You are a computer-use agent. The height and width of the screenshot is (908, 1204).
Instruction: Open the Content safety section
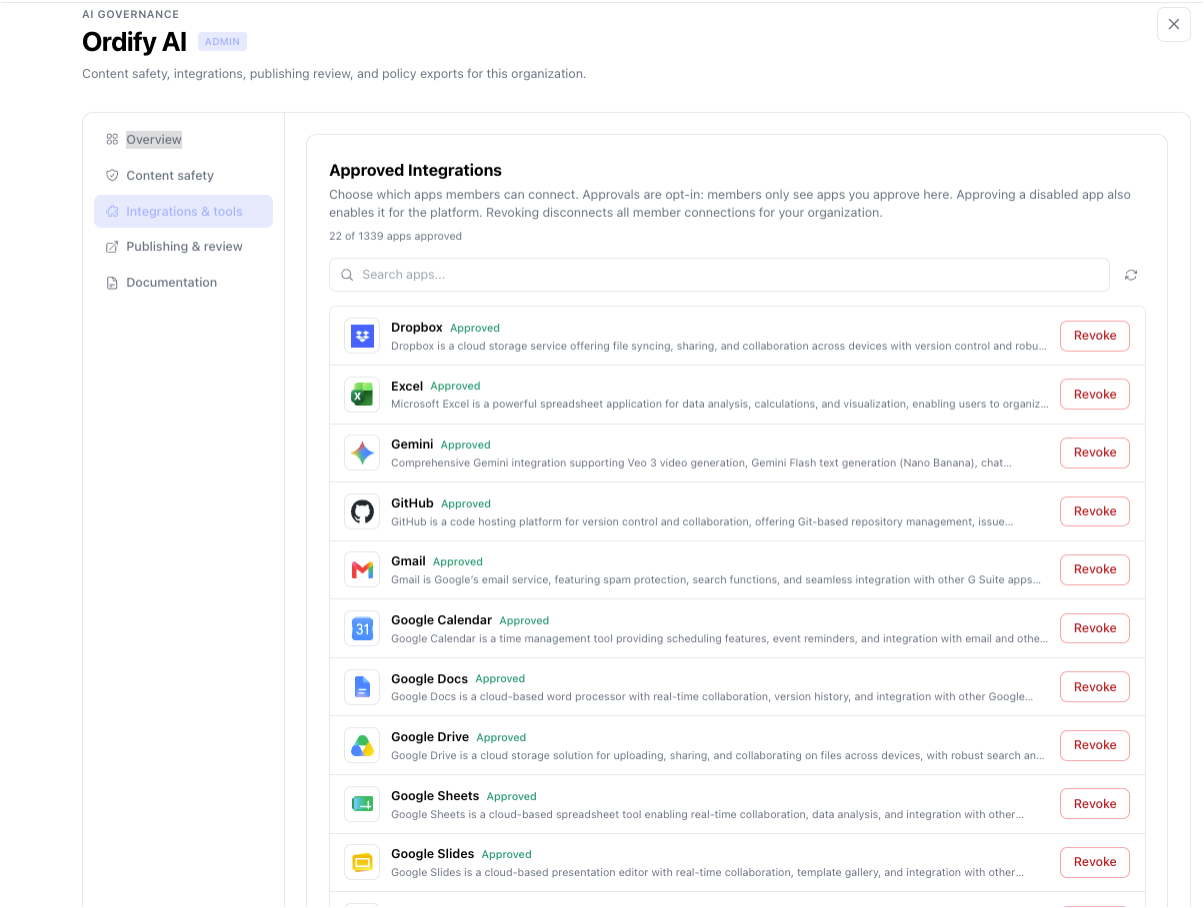pos(183,176)
